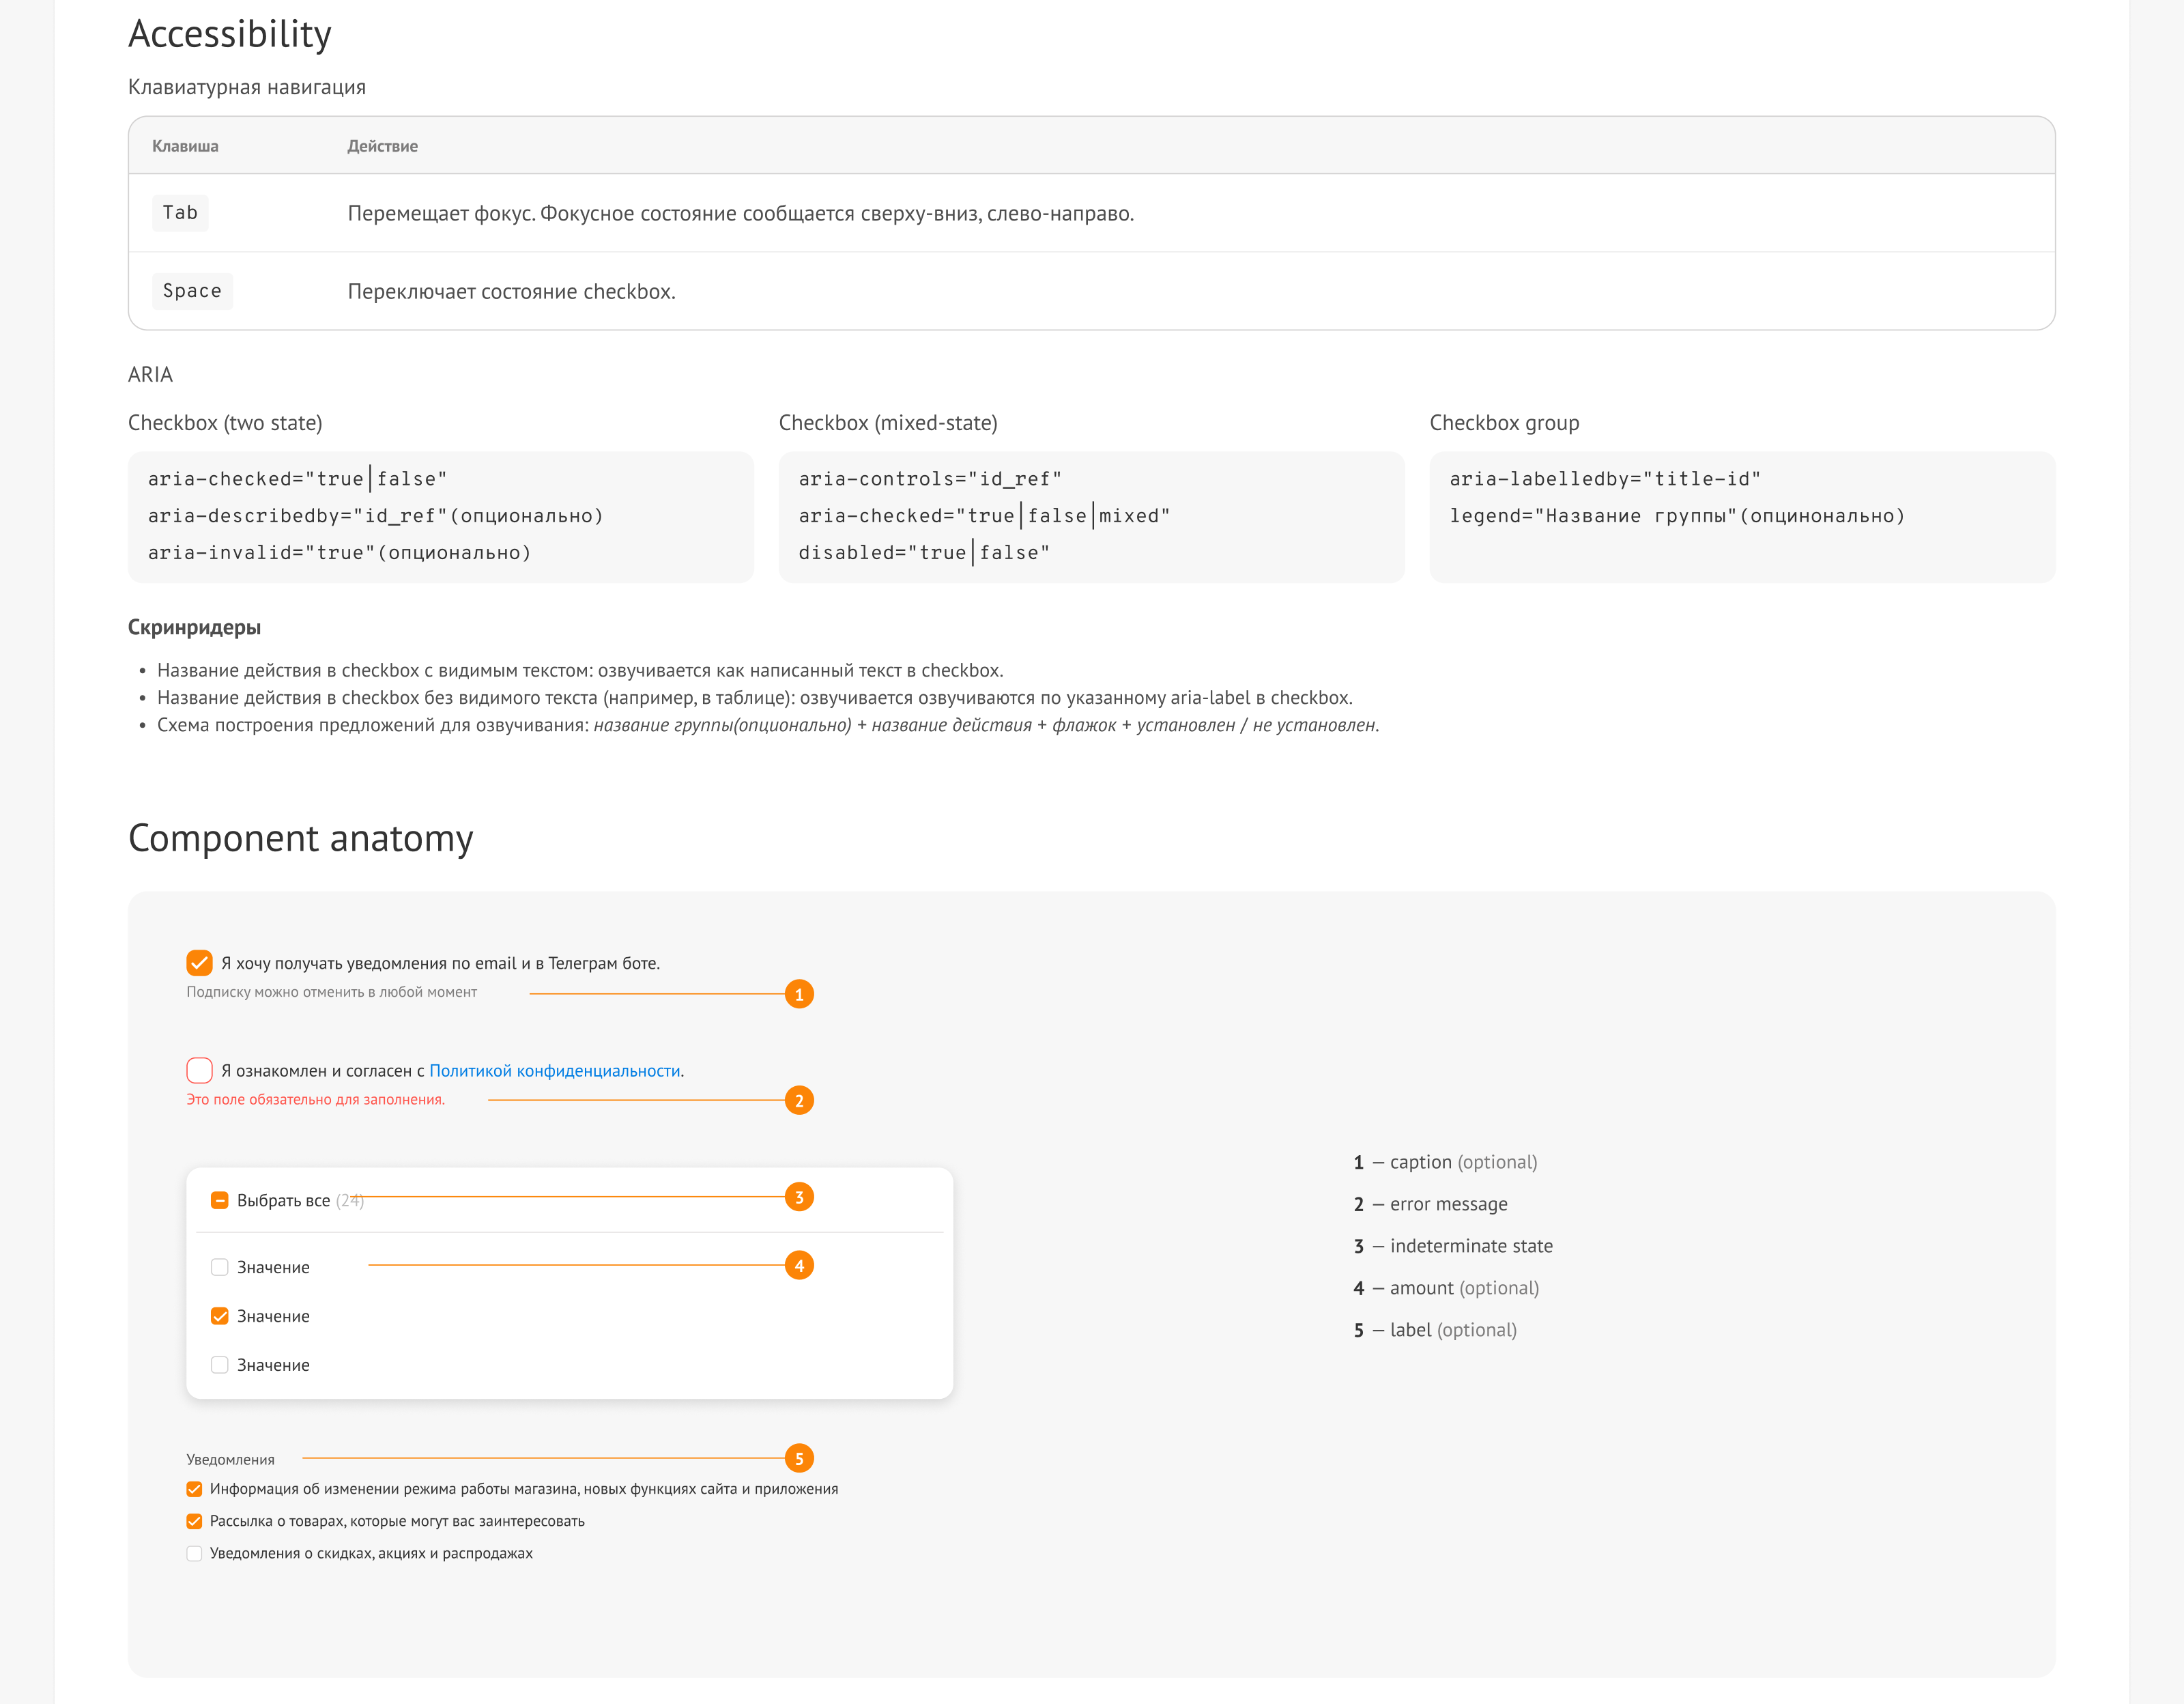The width and height of the screenshot is (2184, 1704).
Task: Click the aria-labelledby code line
Action: pyautogui.click(x=1605, y=479)
